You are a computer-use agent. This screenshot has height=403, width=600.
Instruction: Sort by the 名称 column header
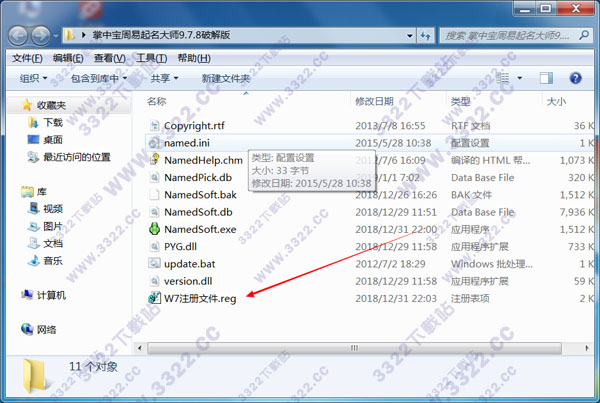click(157, 101)
